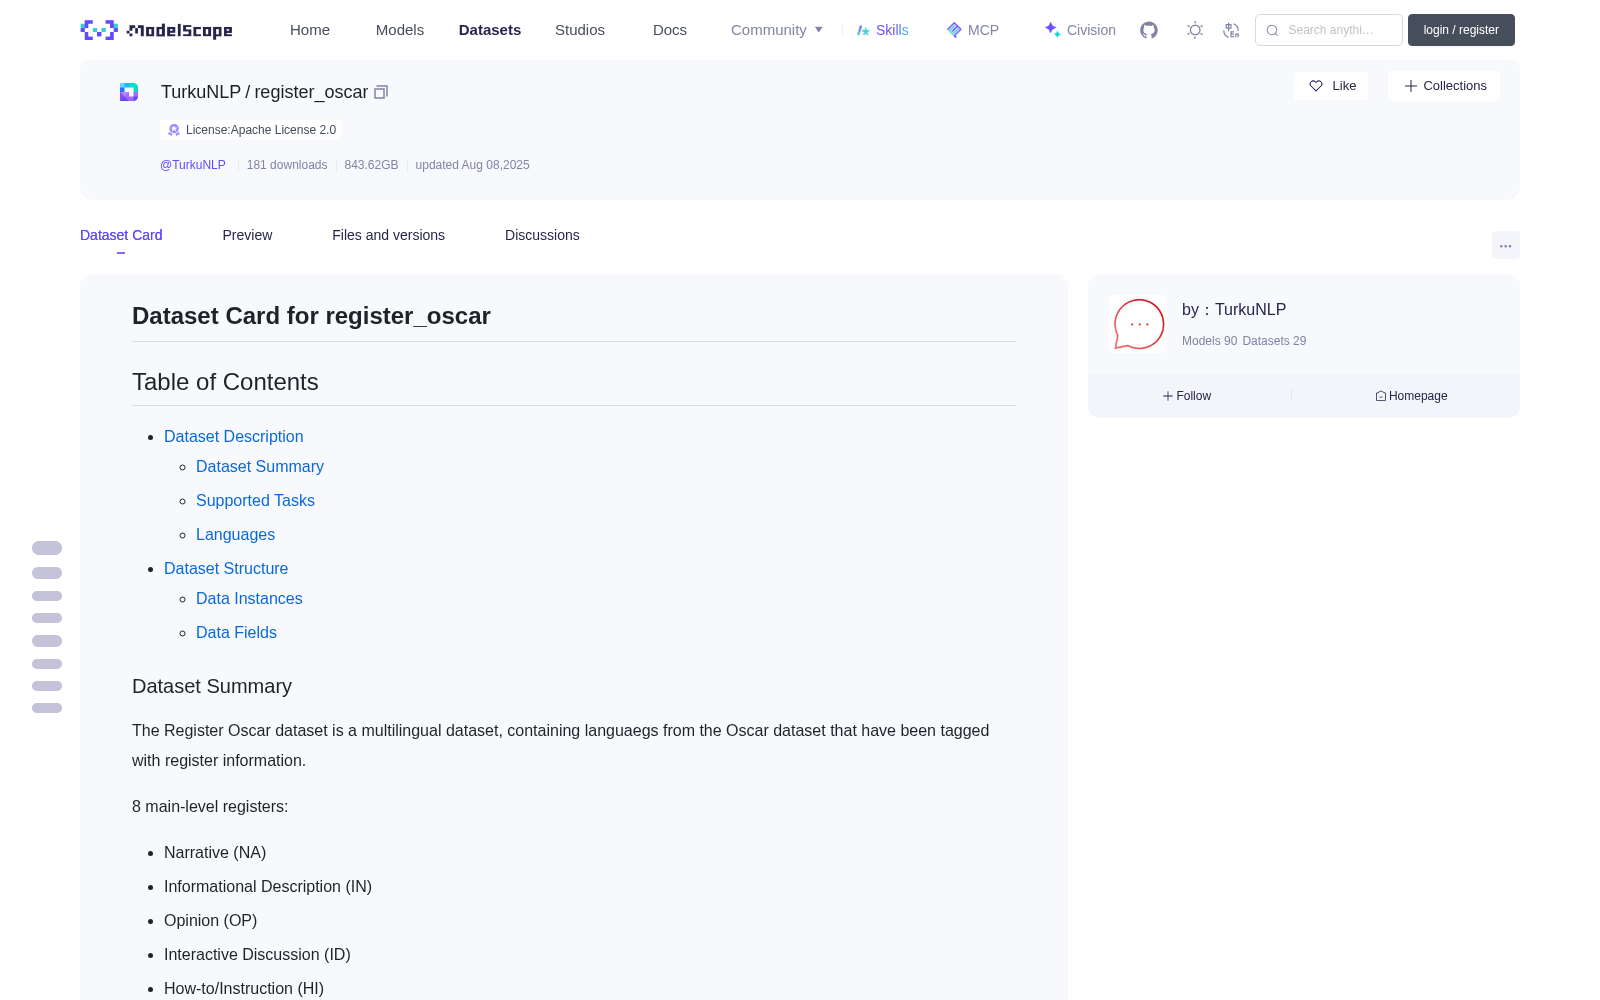Click the TurkuNLP organization avatar

[x=1138, y=324]
